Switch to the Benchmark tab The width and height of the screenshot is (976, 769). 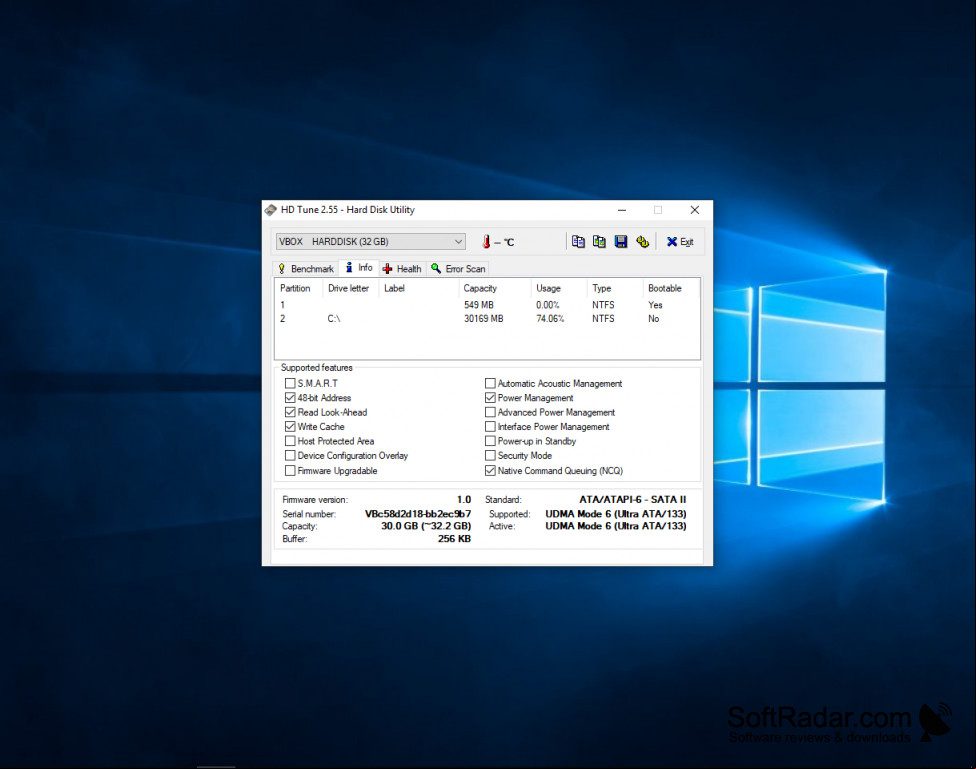coord(306,269)
